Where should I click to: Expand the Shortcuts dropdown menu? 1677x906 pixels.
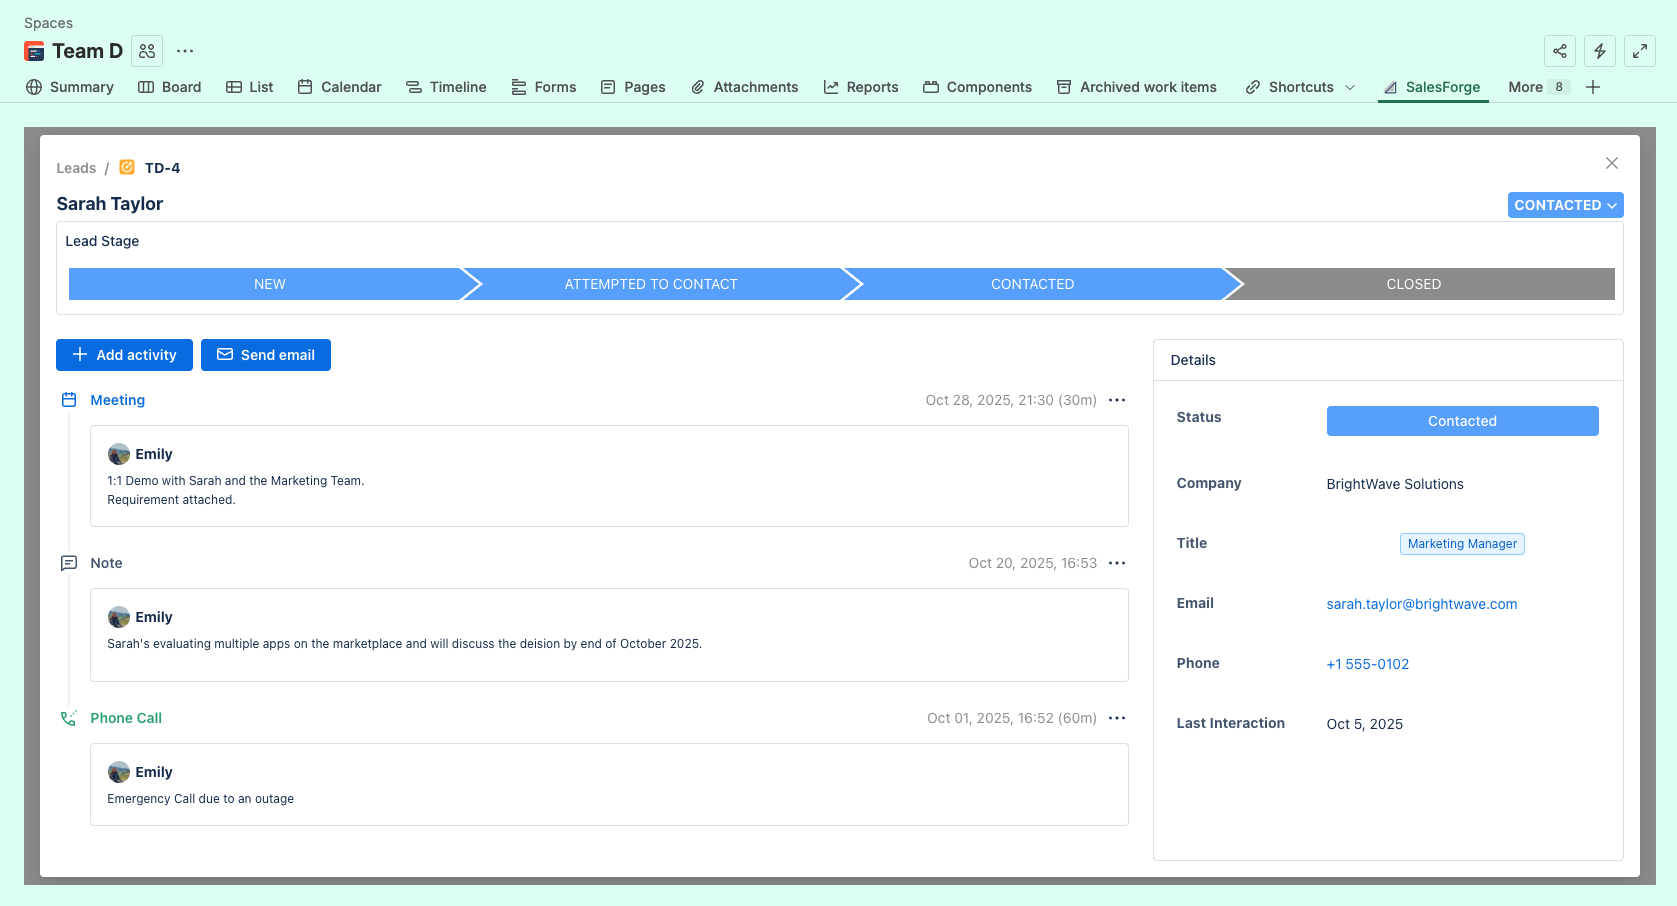(1300, 87)
